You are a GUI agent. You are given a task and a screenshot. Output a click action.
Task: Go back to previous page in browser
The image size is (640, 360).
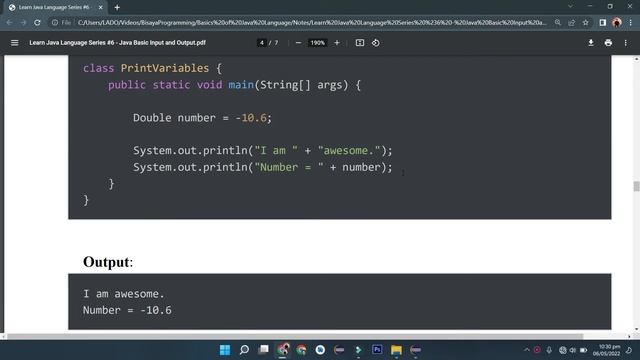tap(9, 23)
